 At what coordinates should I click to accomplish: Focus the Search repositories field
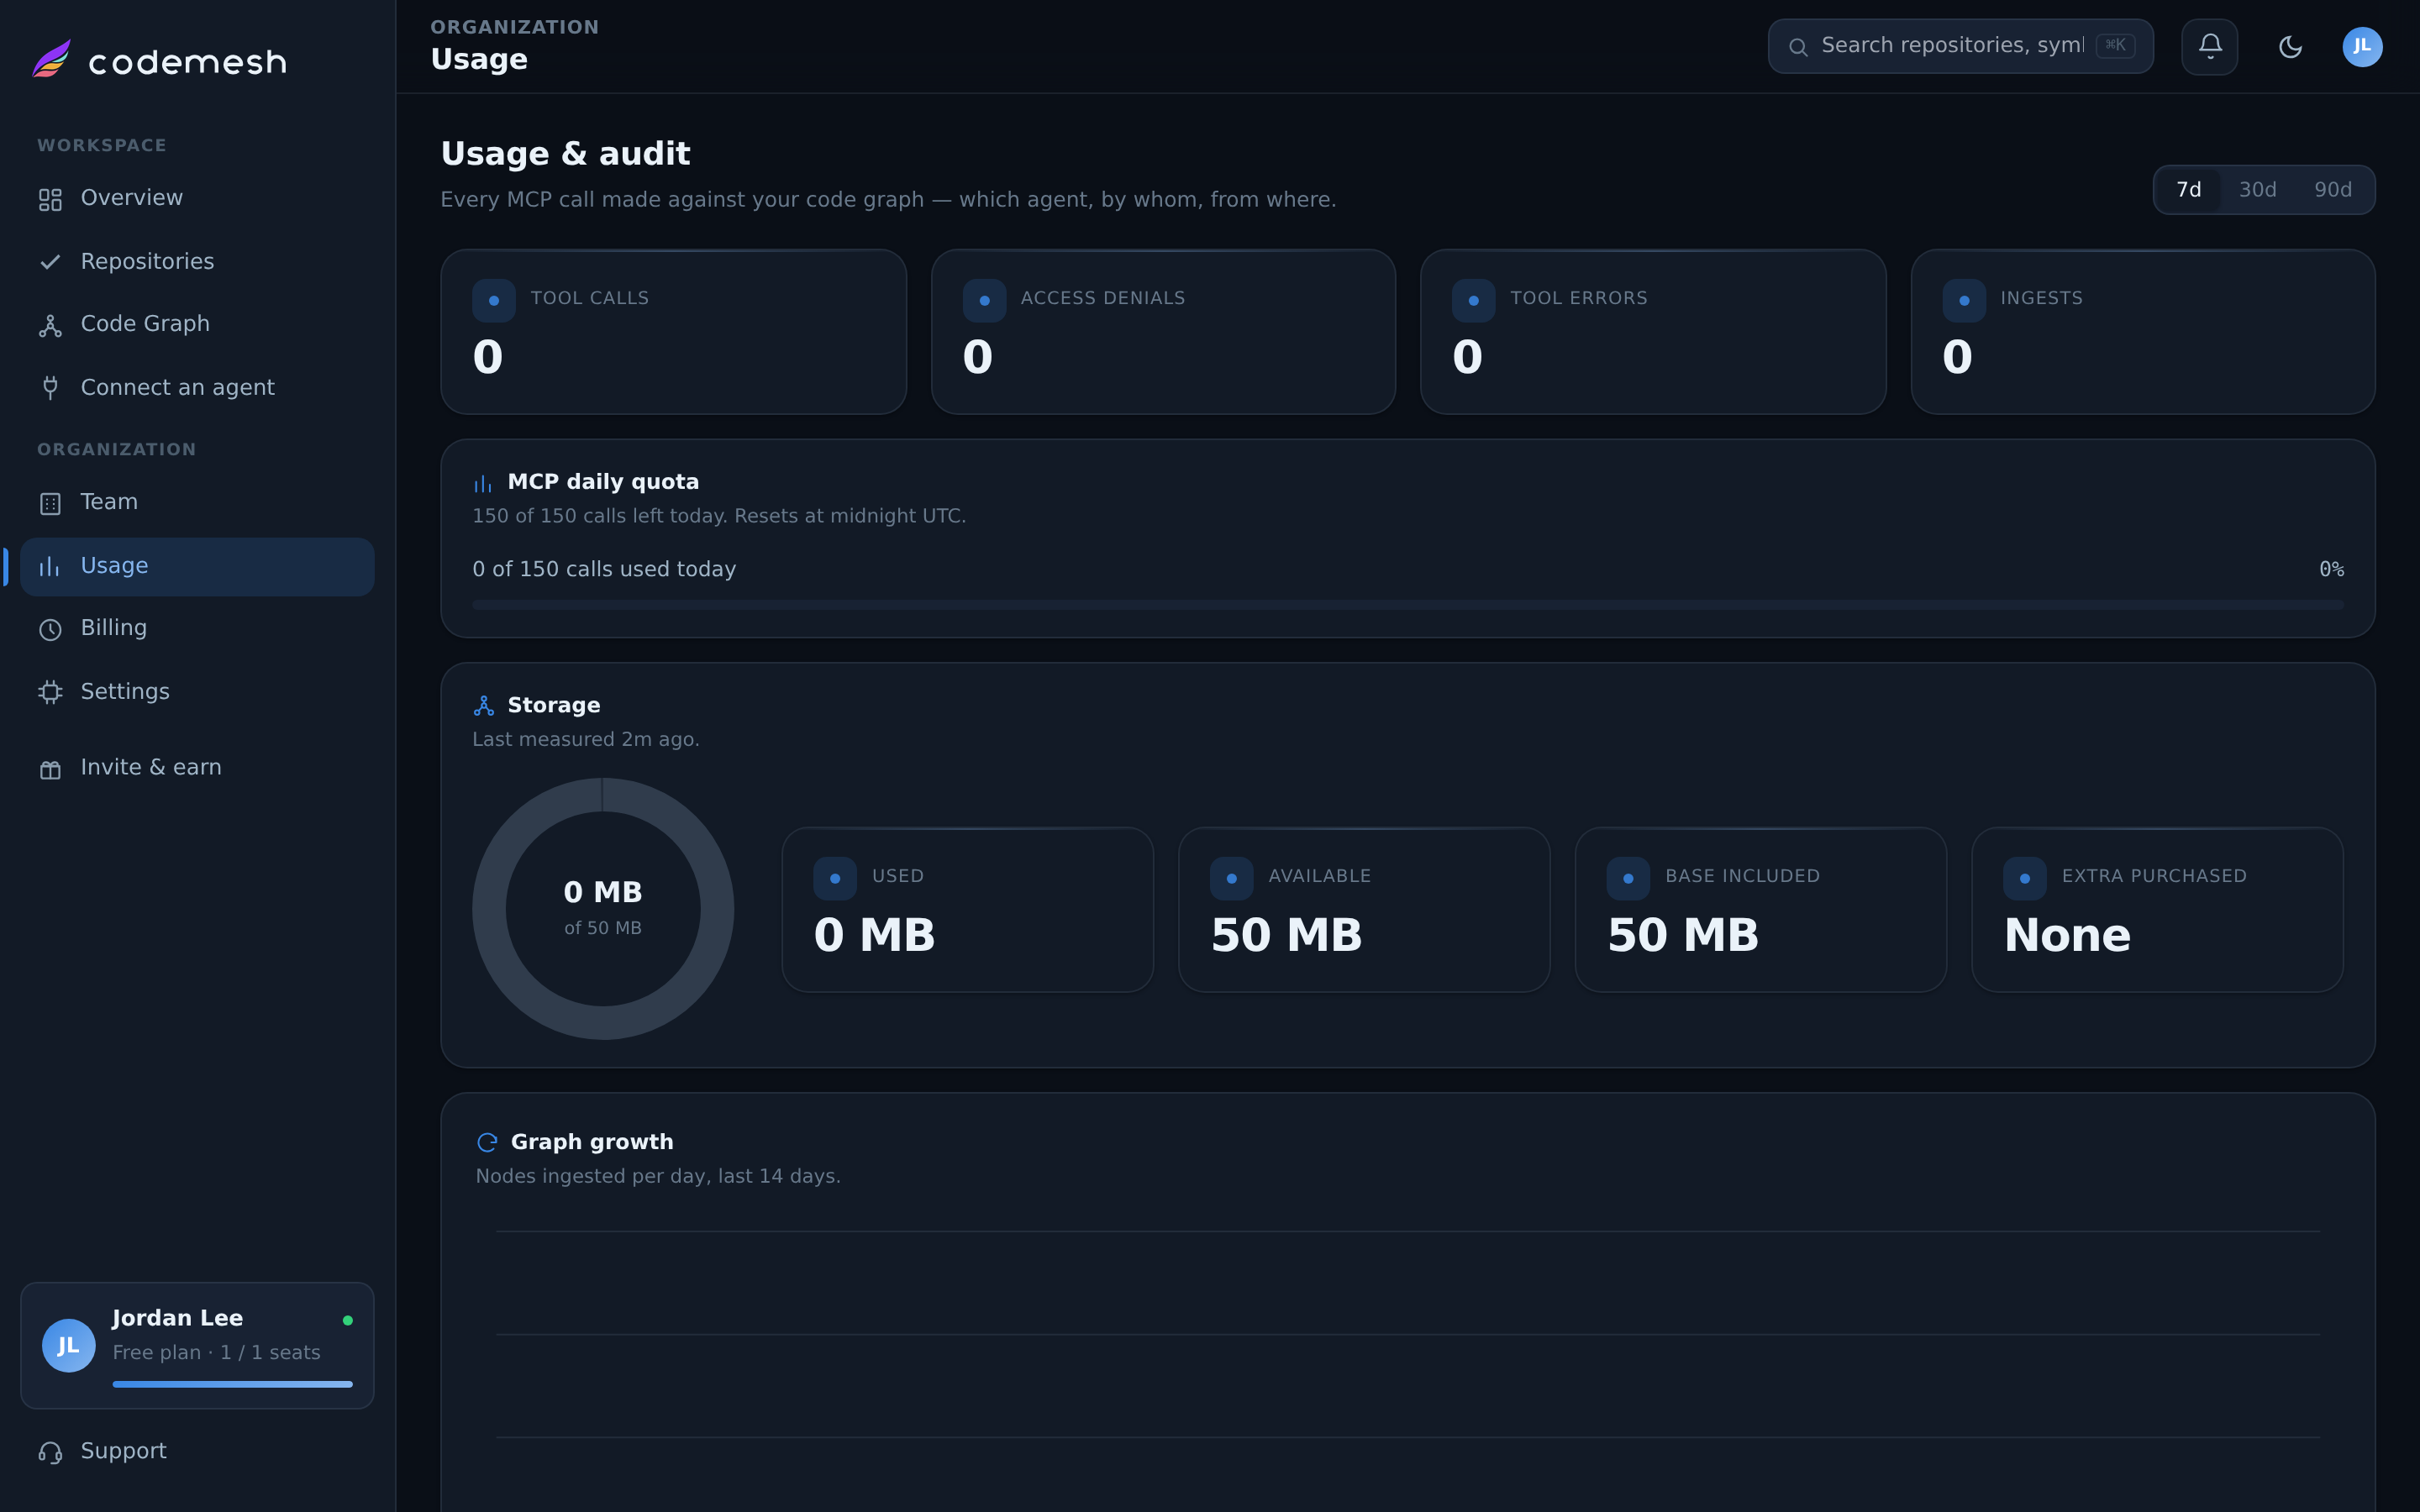click(1960, 46)
